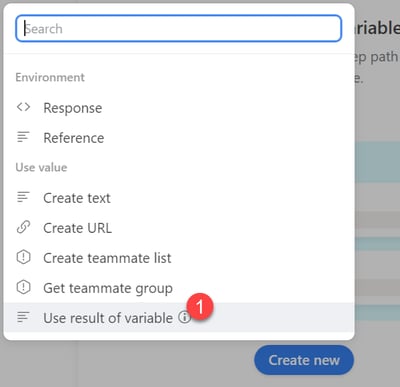
Task: Select Create text from the list
Action: tap(179, 198)
